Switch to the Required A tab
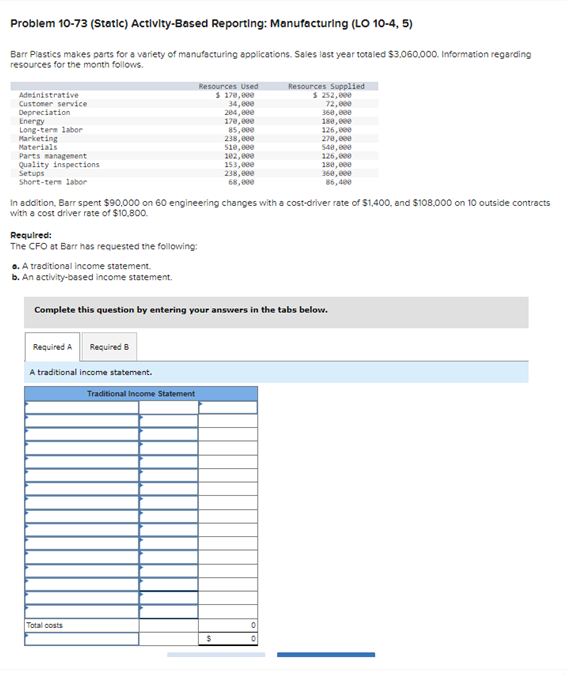The height and width of the screenshot is (676, 567). coord(52,347)
